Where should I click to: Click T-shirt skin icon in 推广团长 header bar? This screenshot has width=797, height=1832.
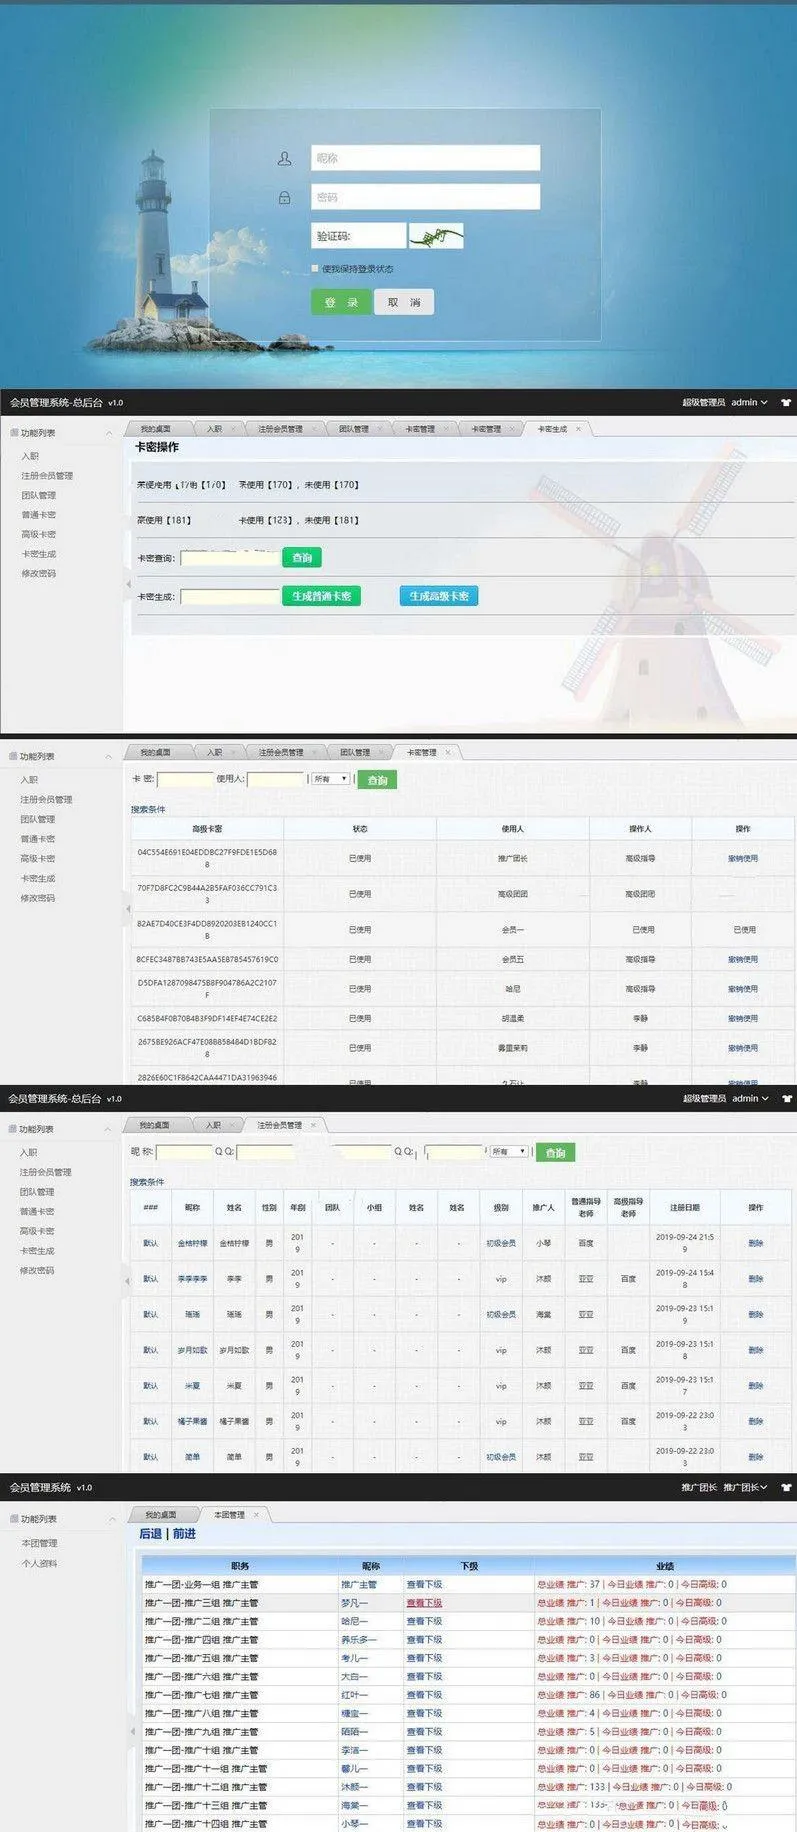click(x=786, y=1487)
